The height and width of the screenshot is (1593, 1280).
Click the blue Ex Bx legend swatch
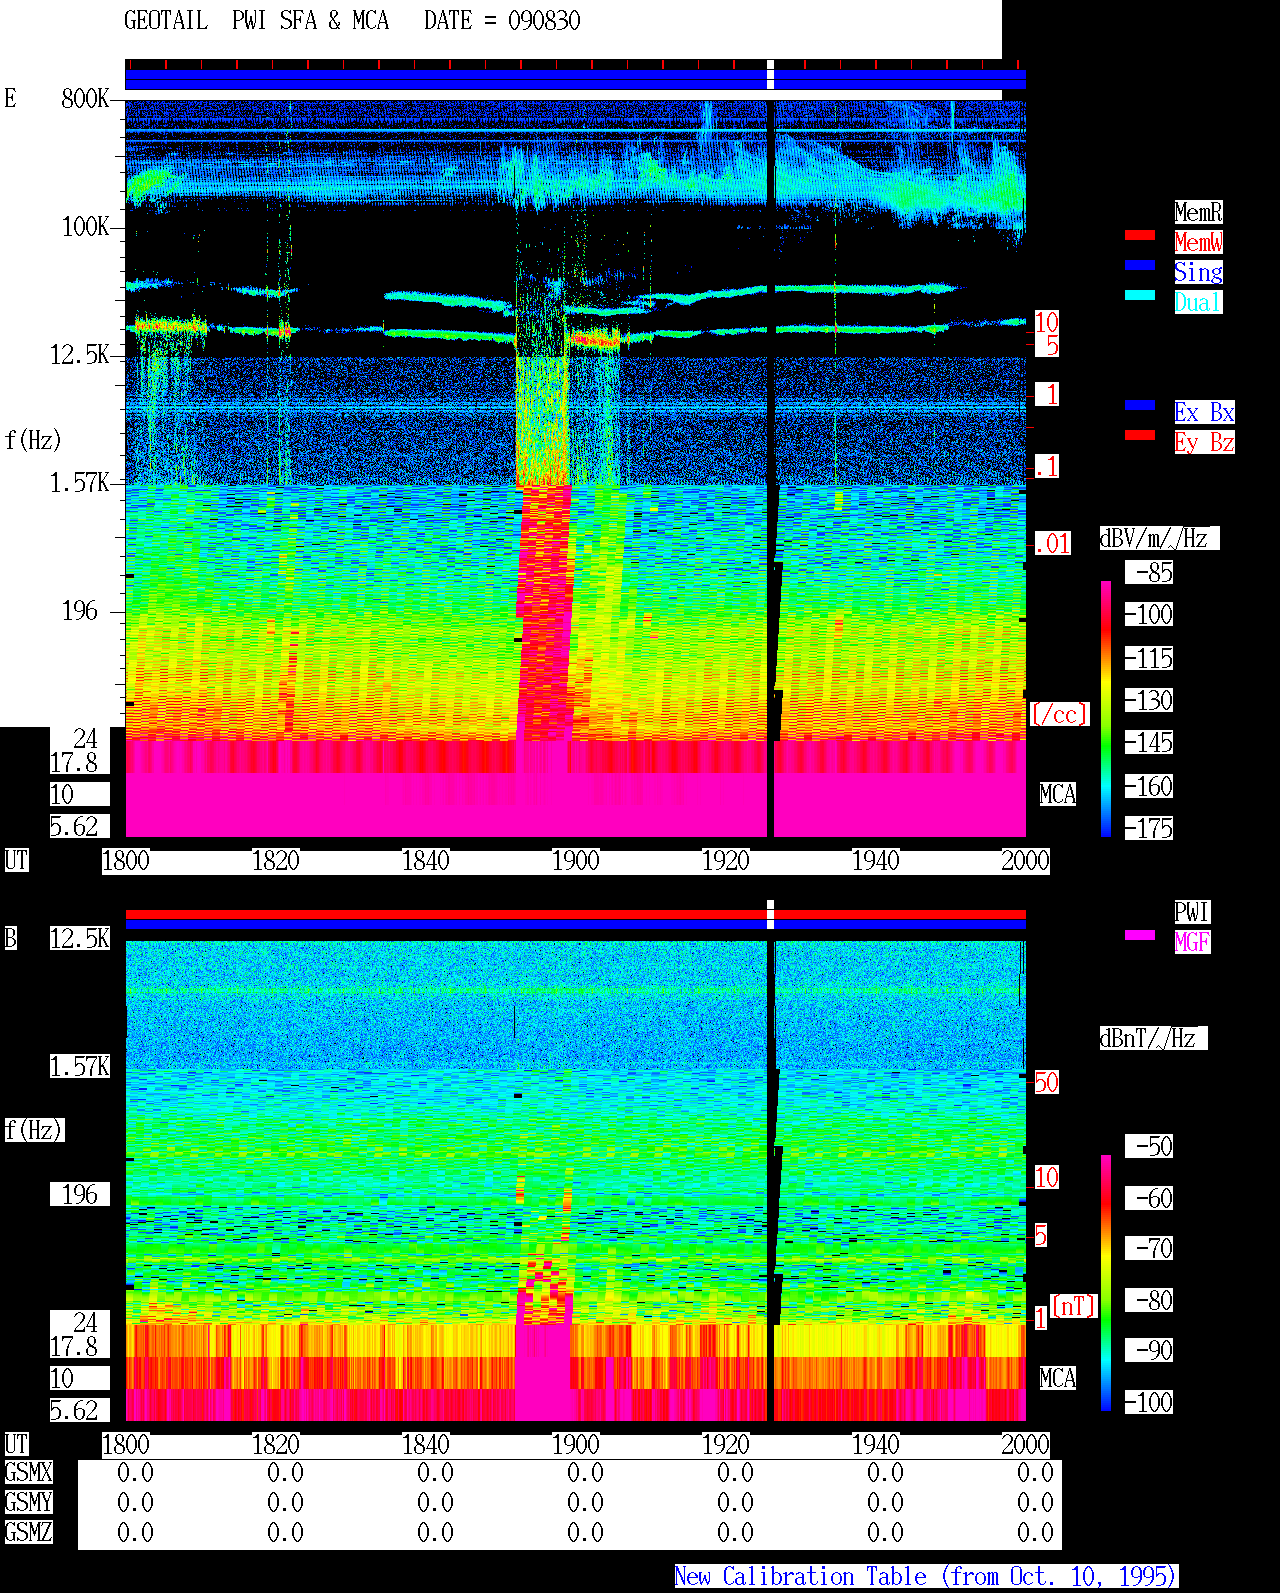pos(1140,405)
